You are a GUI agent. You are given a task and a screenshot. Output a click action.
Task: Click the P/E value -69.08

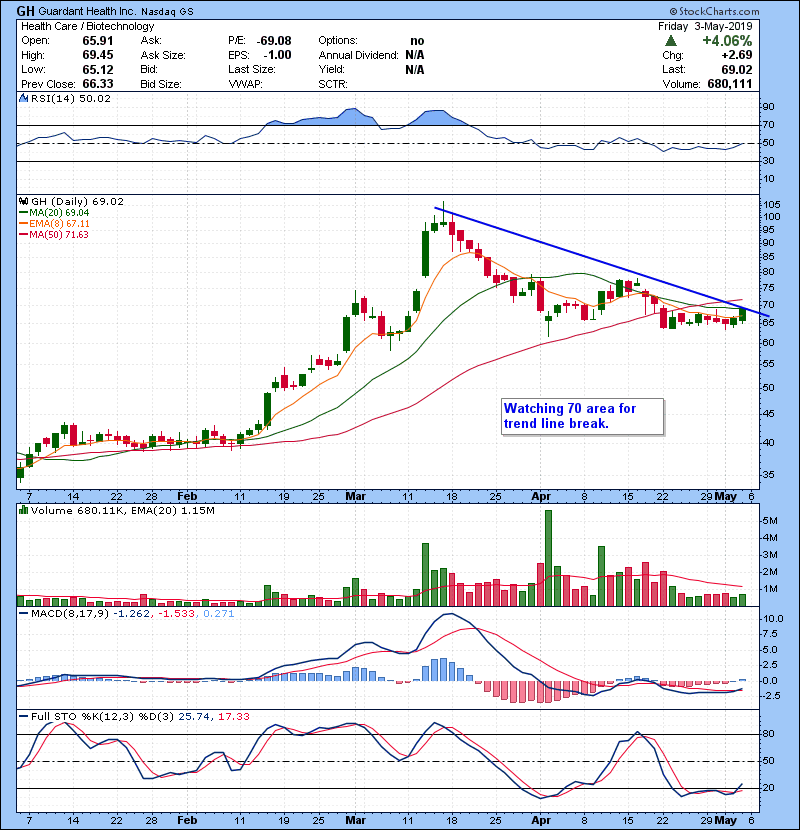pos(274,41)
